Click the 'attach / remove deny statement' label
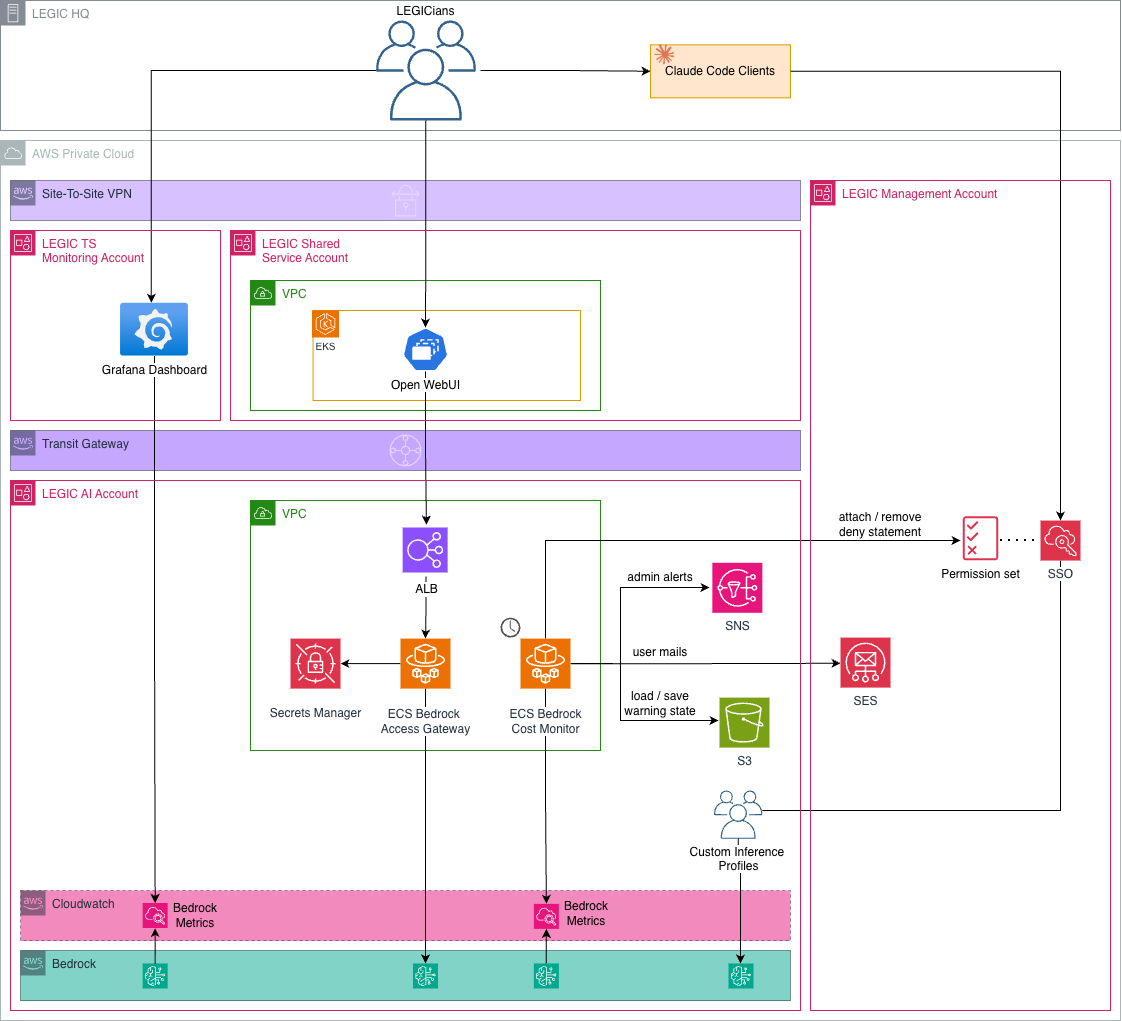This screenshot has height=1021, width=1122. (879, 524)
